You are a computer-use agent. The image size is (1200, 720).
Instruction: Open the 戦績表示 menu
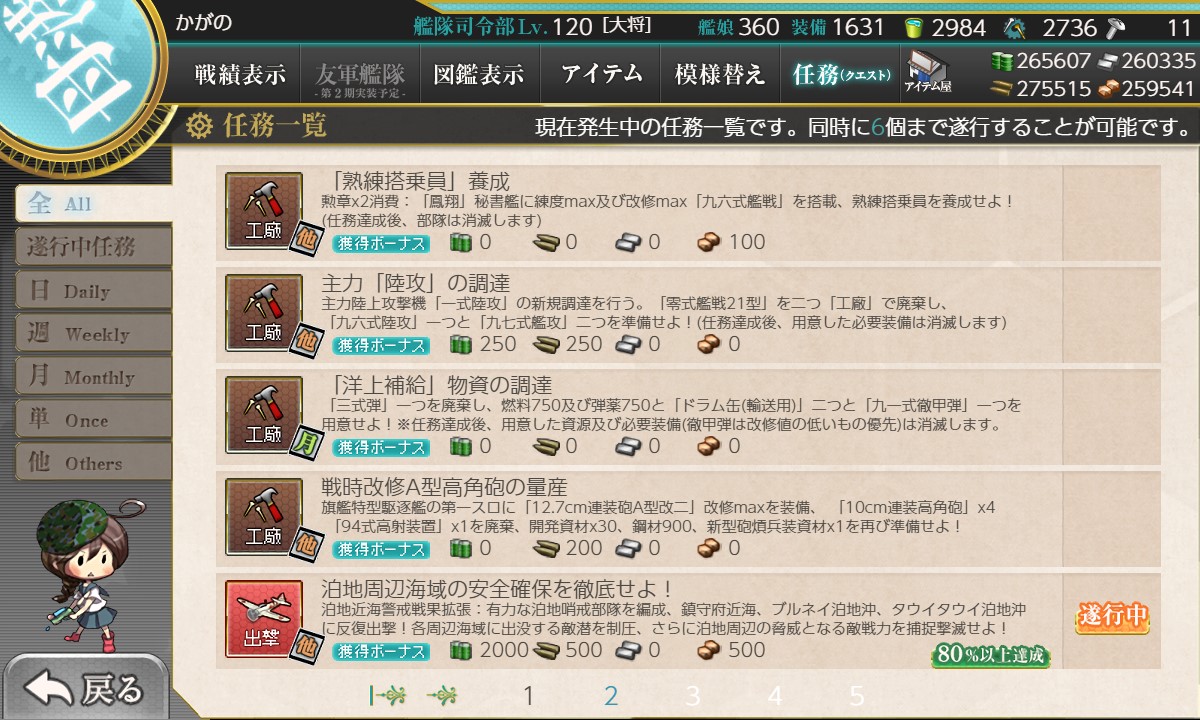[240, 74]
